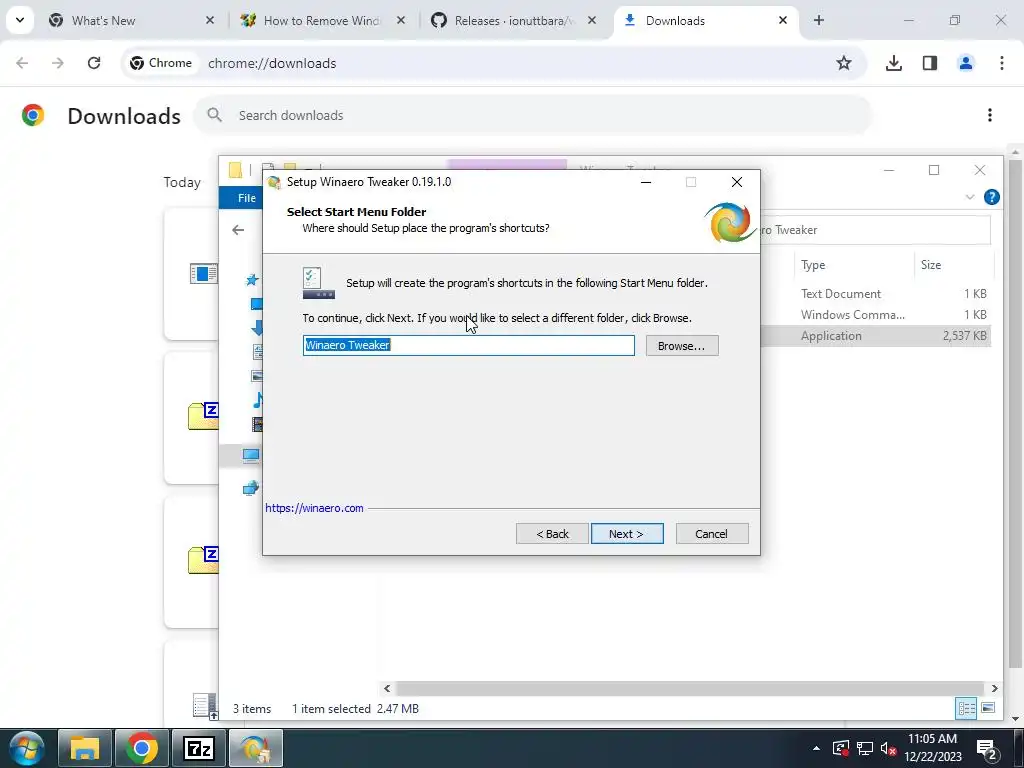Switch to How to Remove Windows tab
Screen dimensions: 1024x768
(x=322, y=20)
